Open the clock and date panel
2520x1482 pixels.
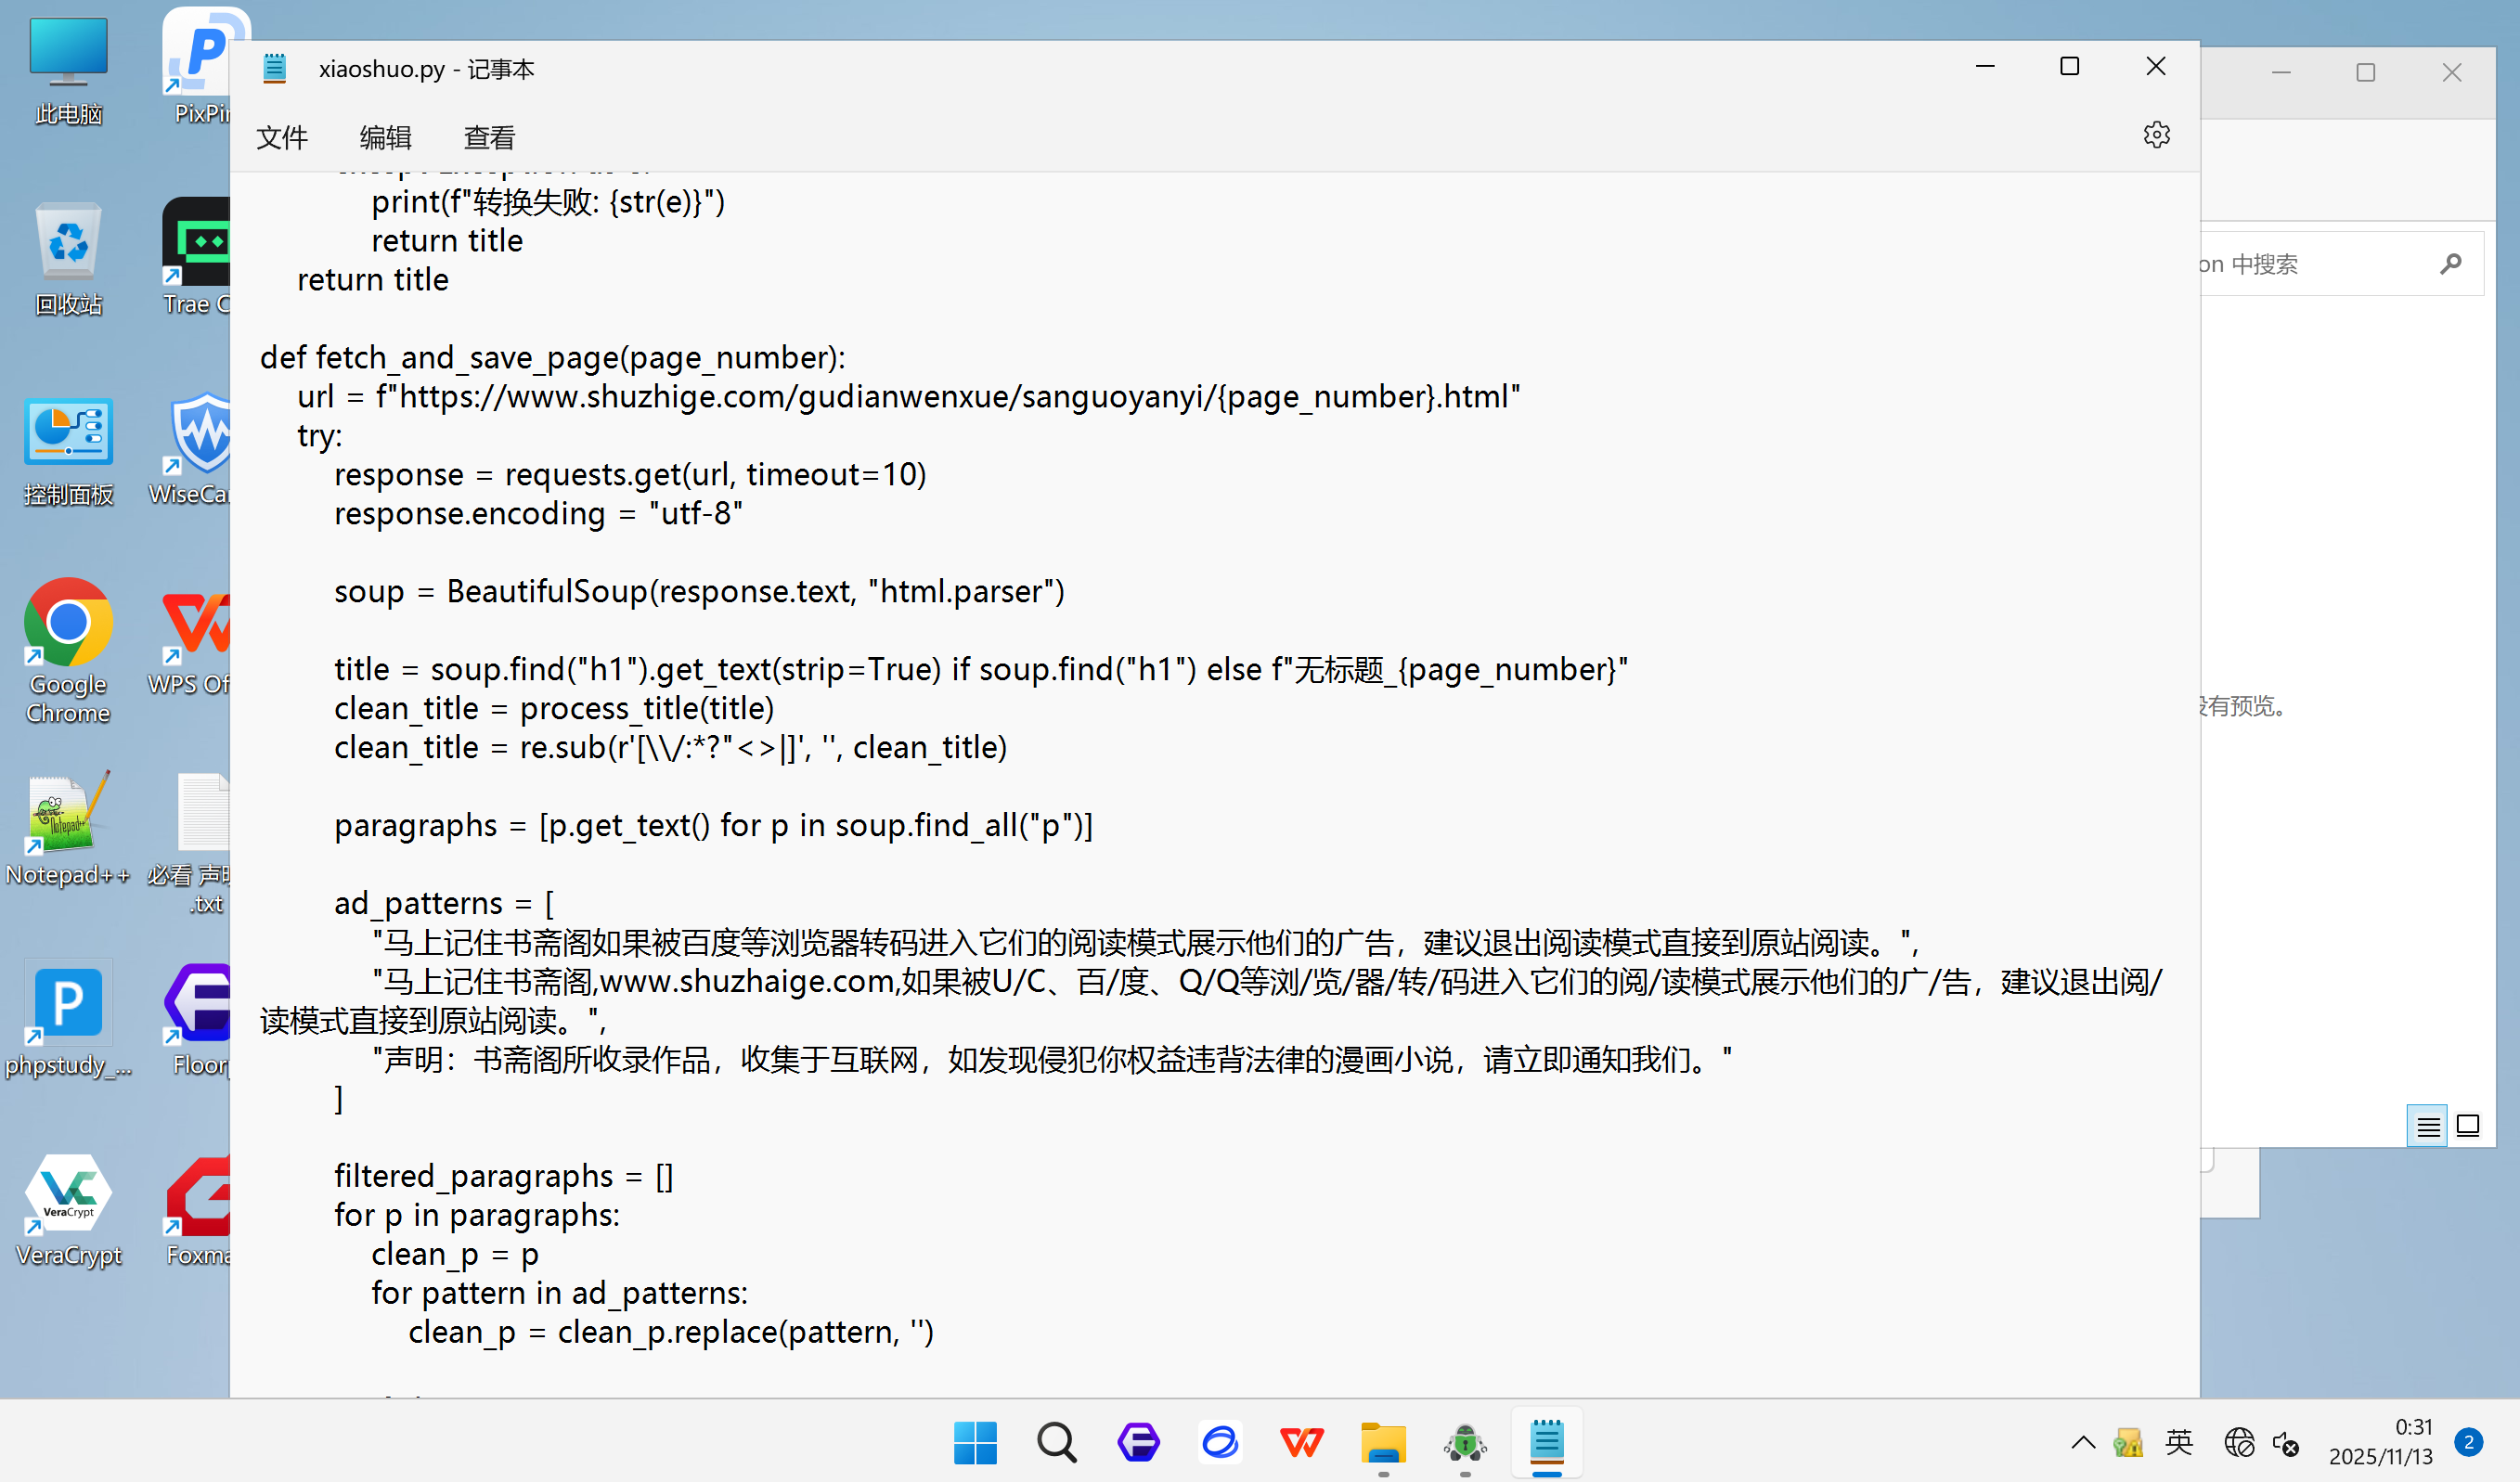click(x=2380, y=1442)
